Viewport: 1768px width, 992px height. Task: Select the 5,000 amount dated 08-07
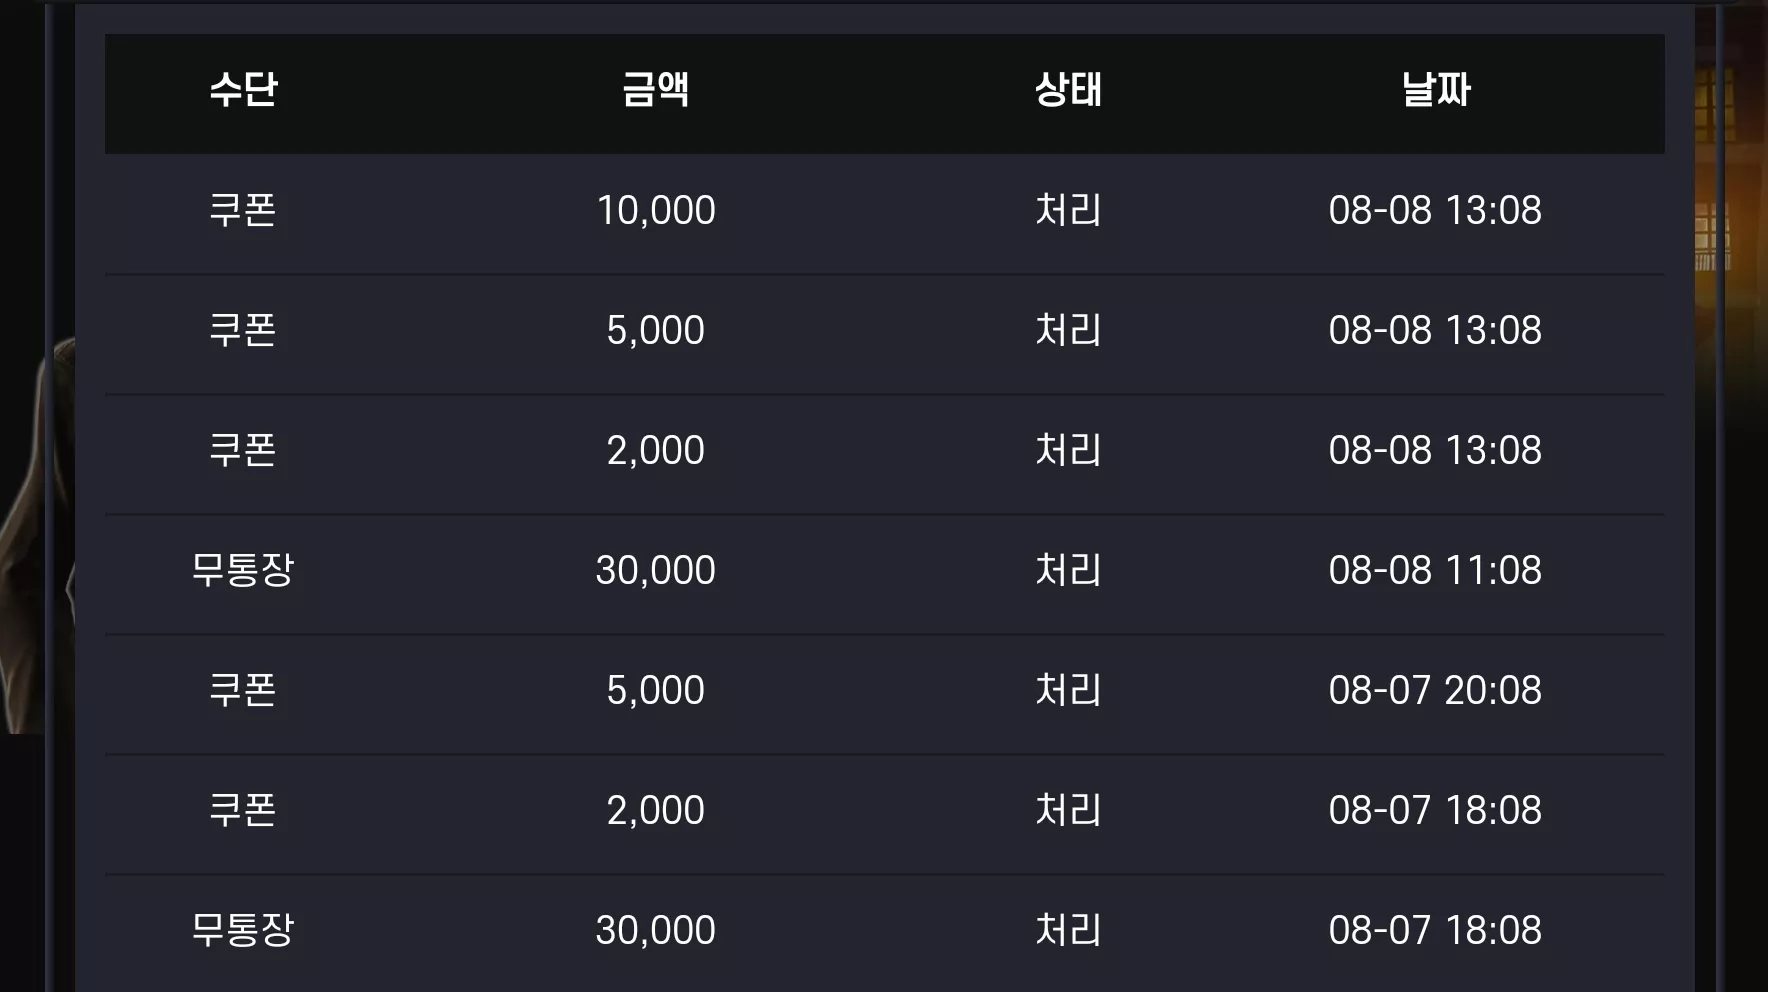point(656,690)
